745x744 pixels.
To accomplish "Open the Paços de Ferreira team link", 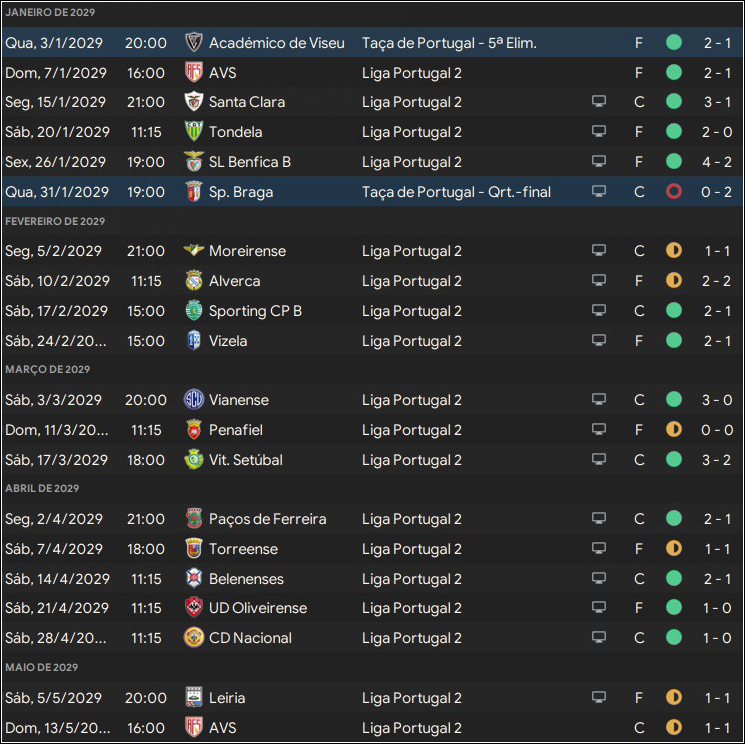I will click(x=267, y=519).
